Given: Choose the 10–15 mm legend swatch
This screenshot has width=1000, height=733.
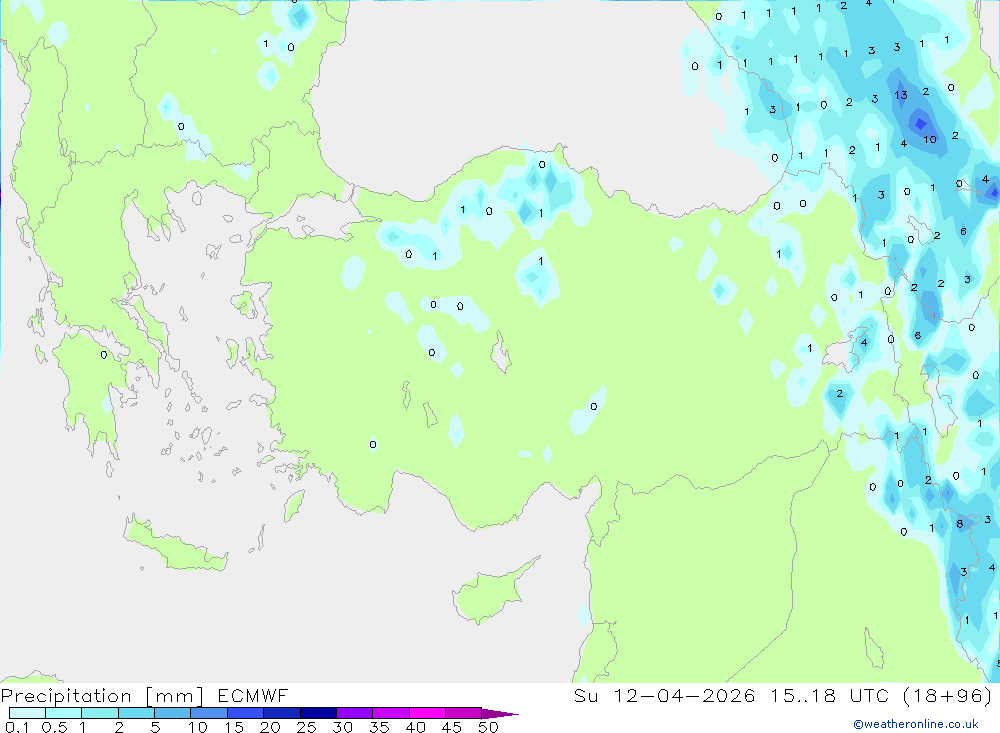Looking at the screenshot, I should pyautogui.click(x=209, y=713).
